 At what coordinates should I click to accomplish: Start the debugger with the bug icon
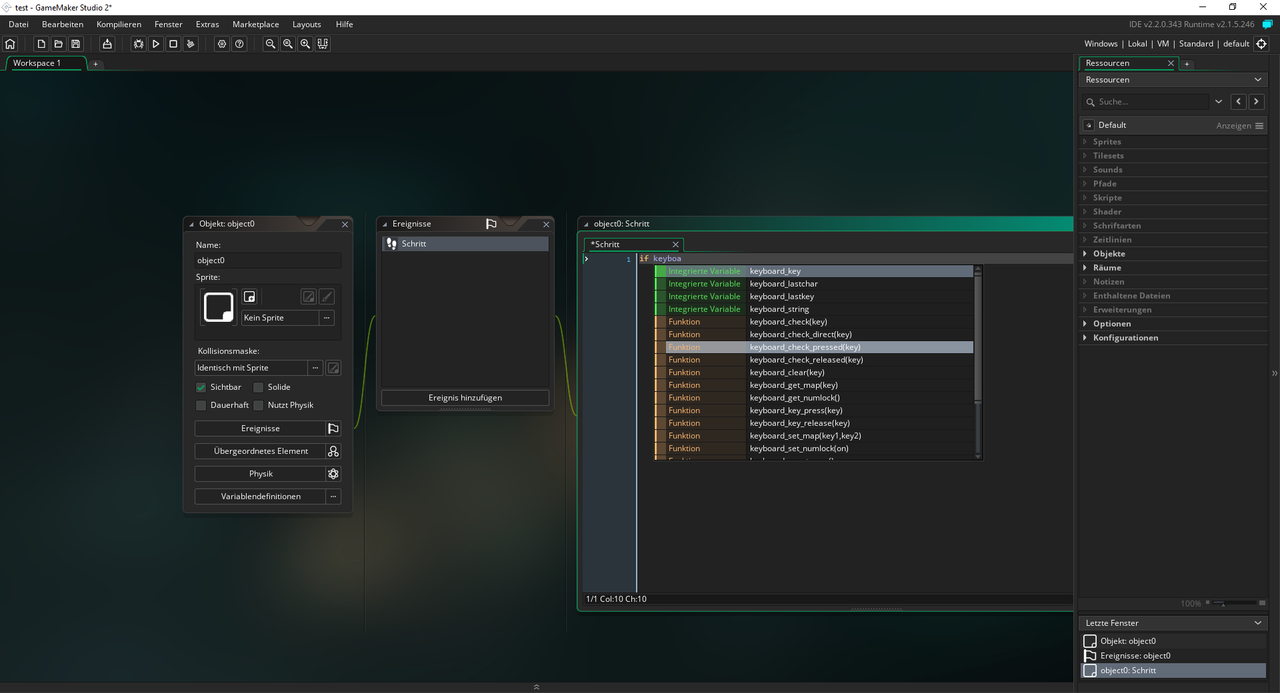tap(139, 44)
